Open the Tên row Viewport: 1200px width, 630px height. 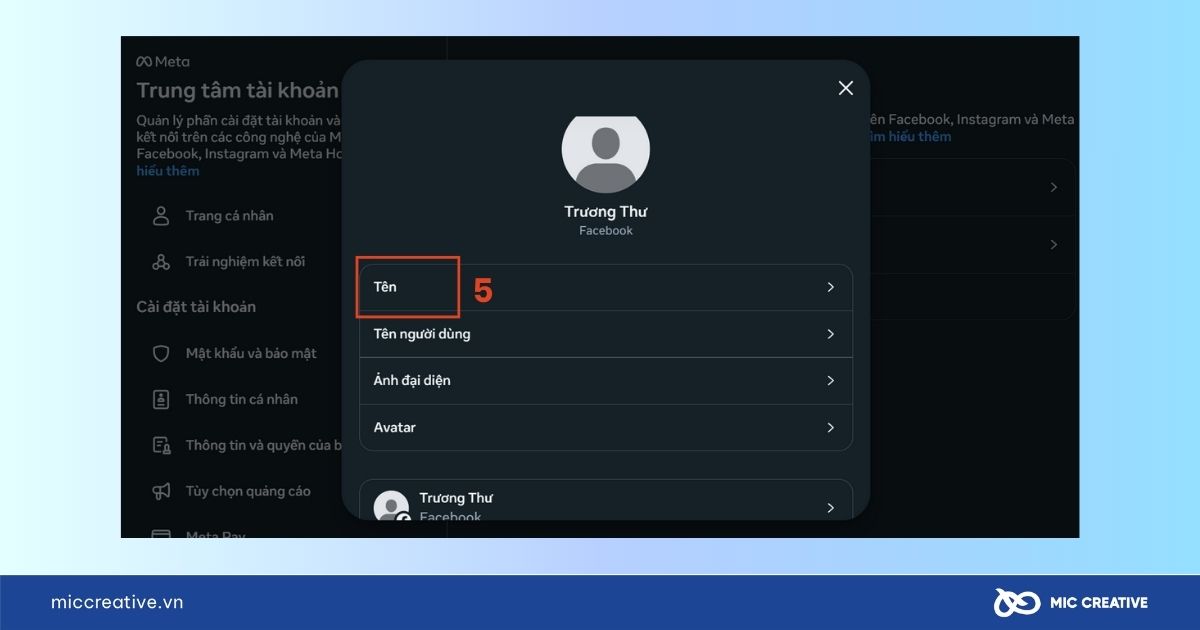[x=606, y=287]
